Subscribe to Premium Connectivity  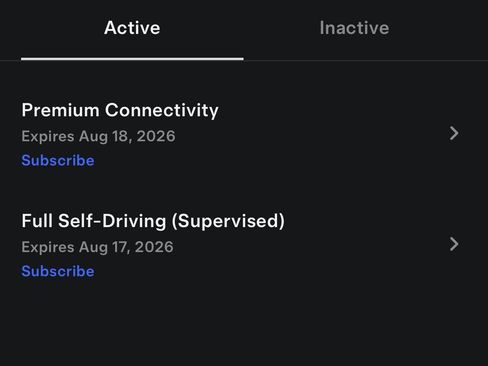58,160
